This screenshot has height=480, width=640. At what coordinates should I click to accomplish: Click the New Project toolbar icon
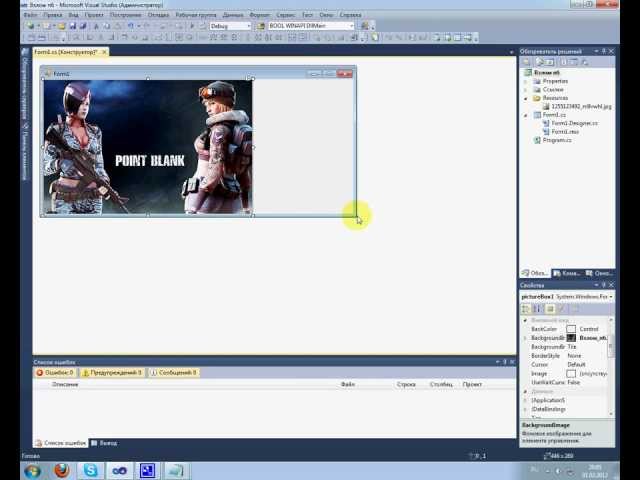tap(30, 26)
